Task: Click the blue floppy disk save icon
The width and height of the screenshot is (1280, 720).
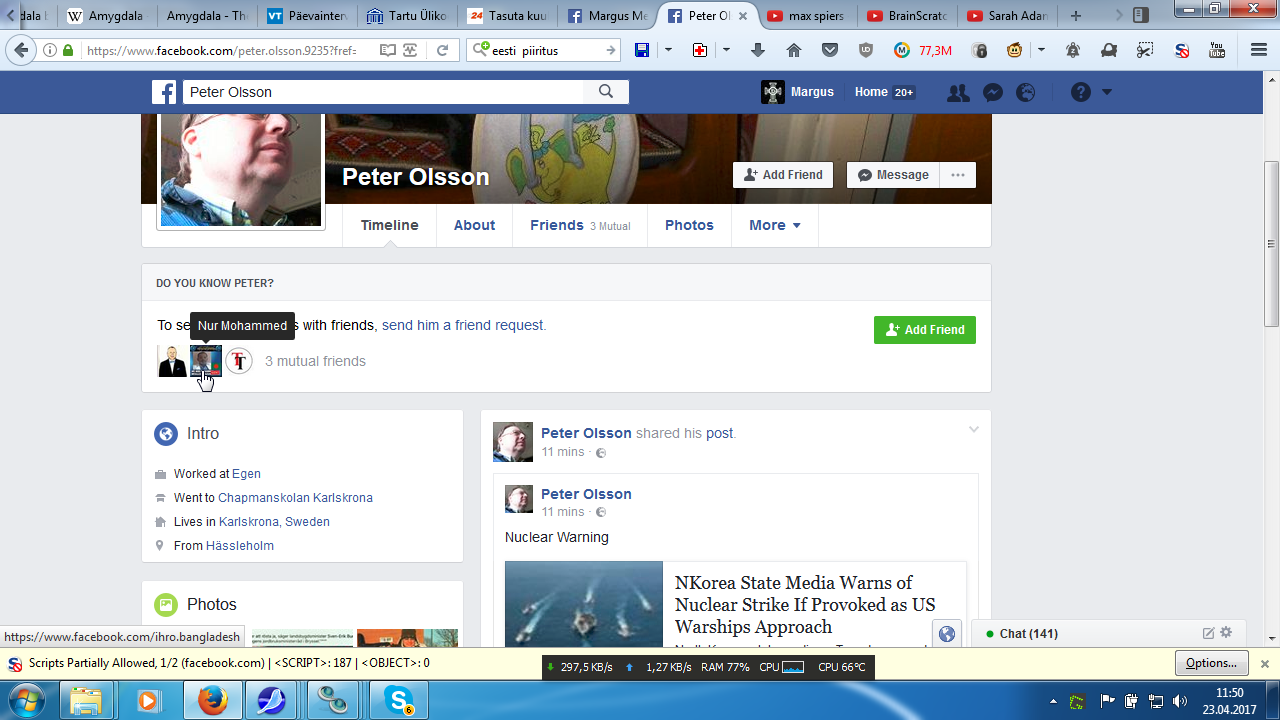Action: [x=642, y=50]
